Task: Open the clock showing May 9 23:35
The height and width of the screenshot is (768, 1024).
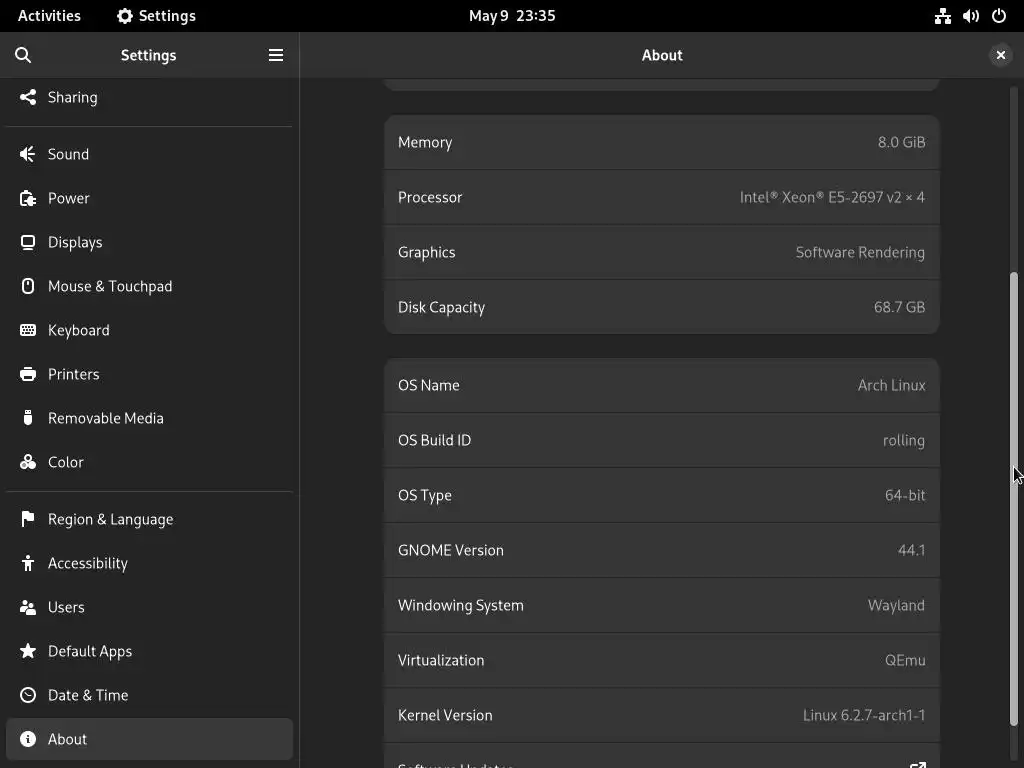Action: (x=512, y=16)
